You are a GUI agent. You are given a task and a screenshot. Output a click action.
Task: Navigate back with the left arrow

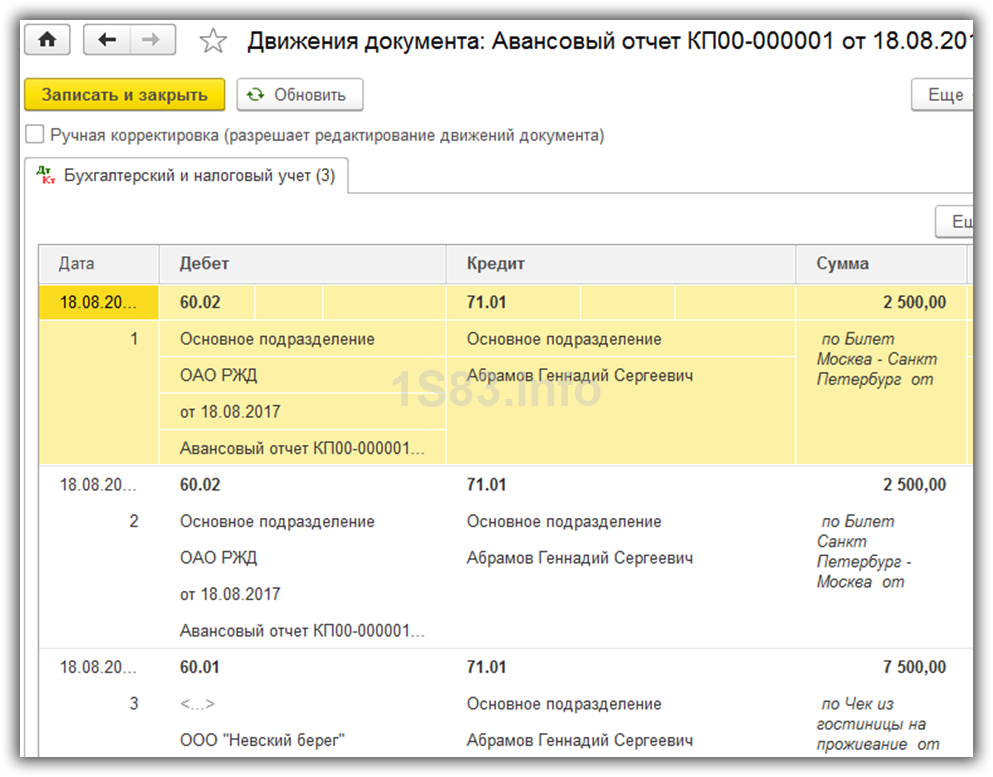pos(107,40)
